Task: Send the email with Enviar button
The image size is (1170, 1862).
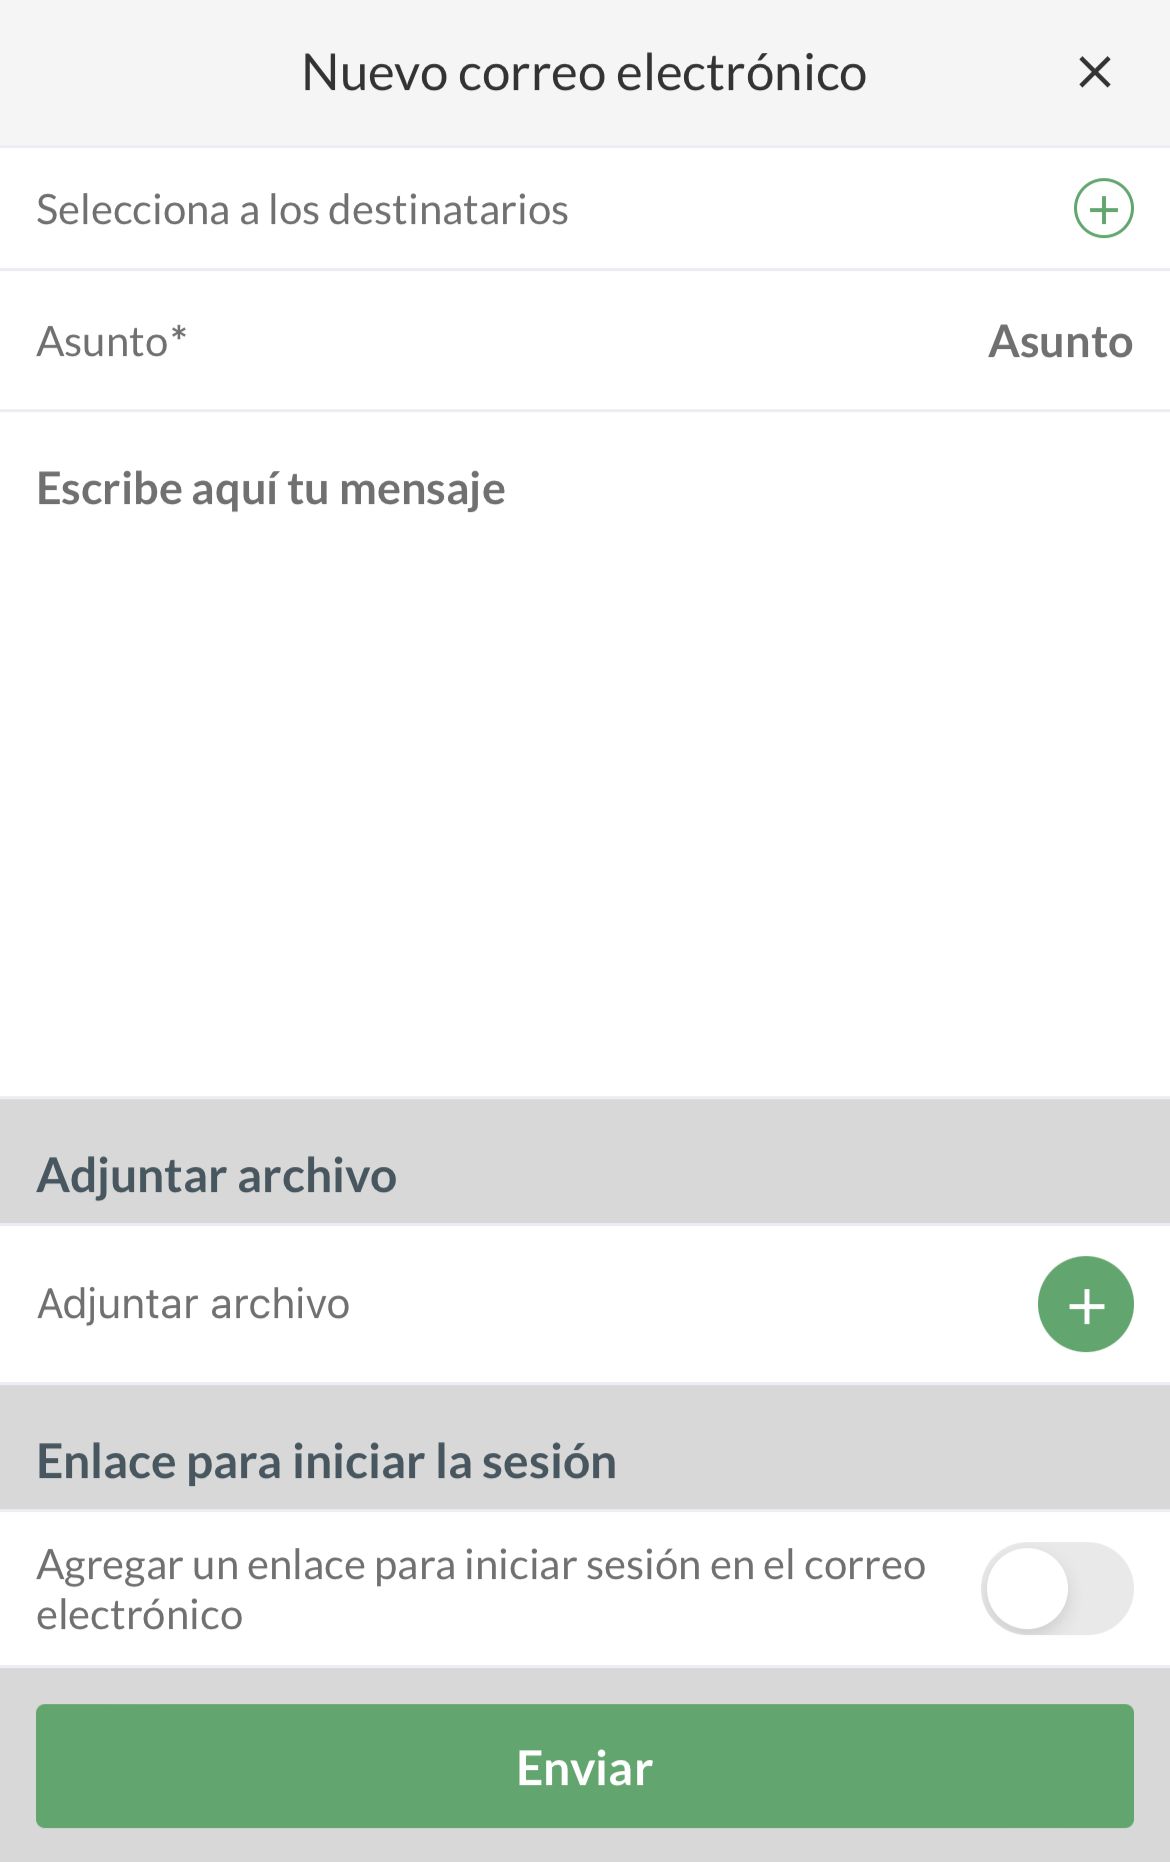Action: [585, 1766]
